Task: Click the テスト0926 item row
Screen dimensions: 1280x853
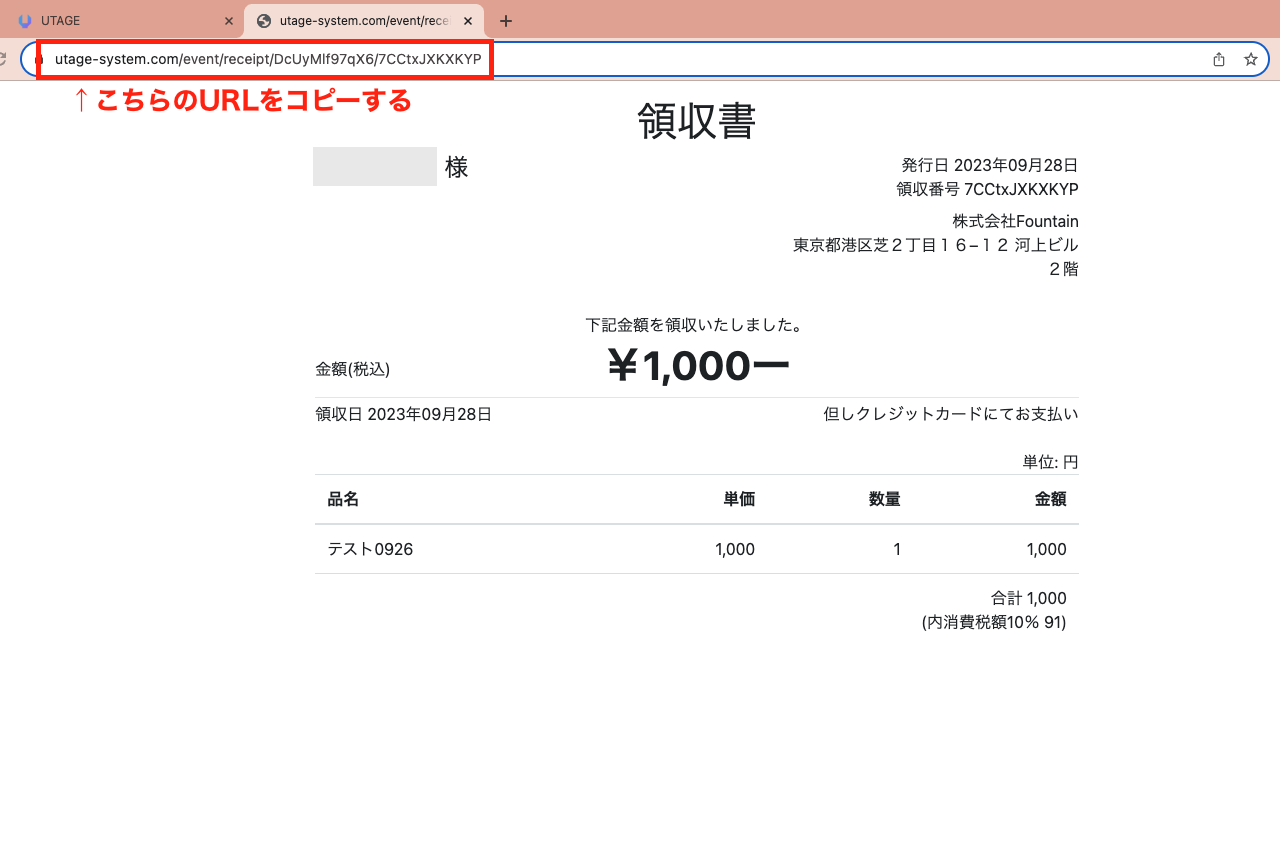Action: tap(370, 549)
